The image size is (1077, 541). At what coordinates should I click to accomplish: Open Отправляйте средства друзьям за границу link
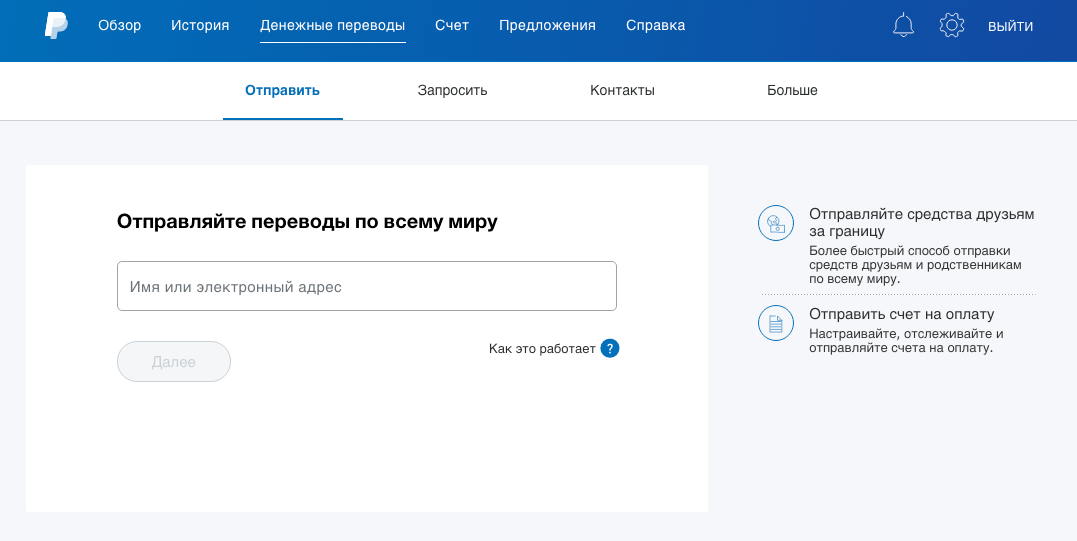(x=921, y=222)
